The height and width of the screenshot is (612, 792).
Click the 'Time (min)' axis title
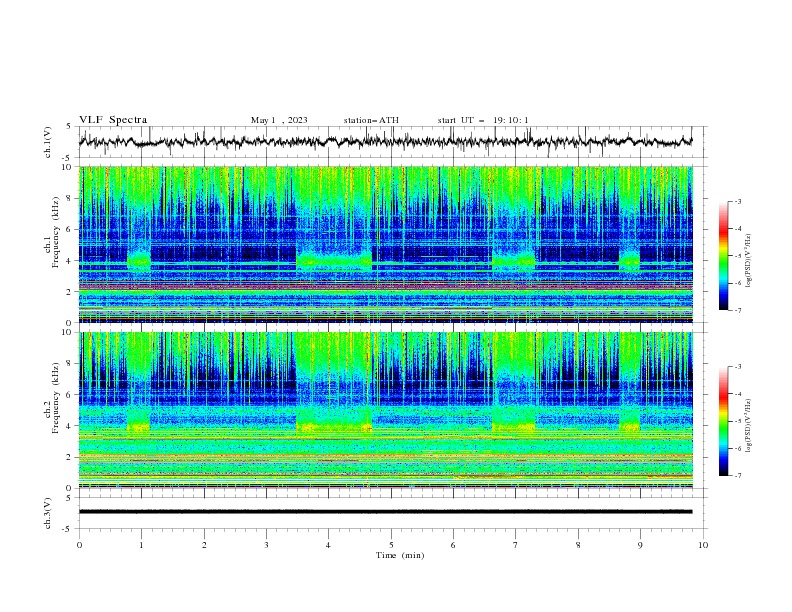click(400, 555)
